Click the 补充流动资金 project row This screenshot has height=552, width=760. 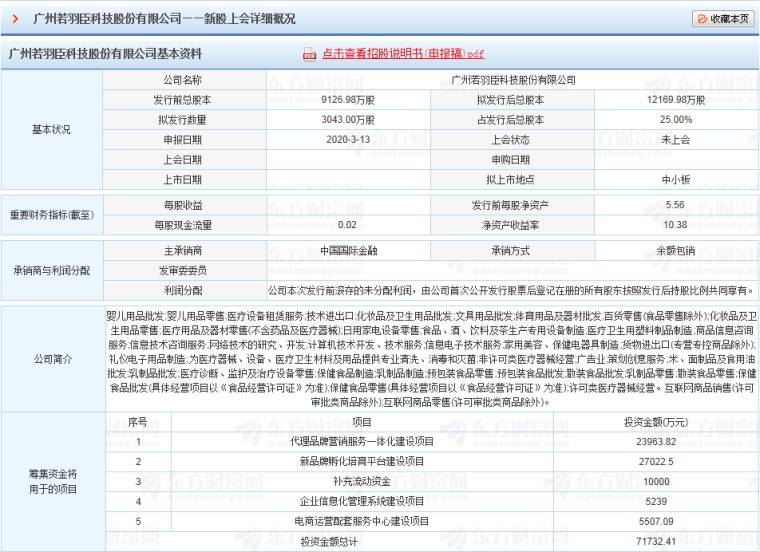(x=432, y=481)
